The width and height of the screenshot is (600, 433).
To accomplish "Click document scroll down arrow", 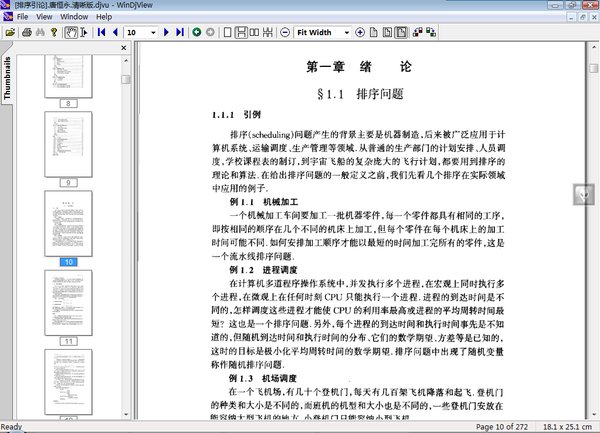I will 594,414.
